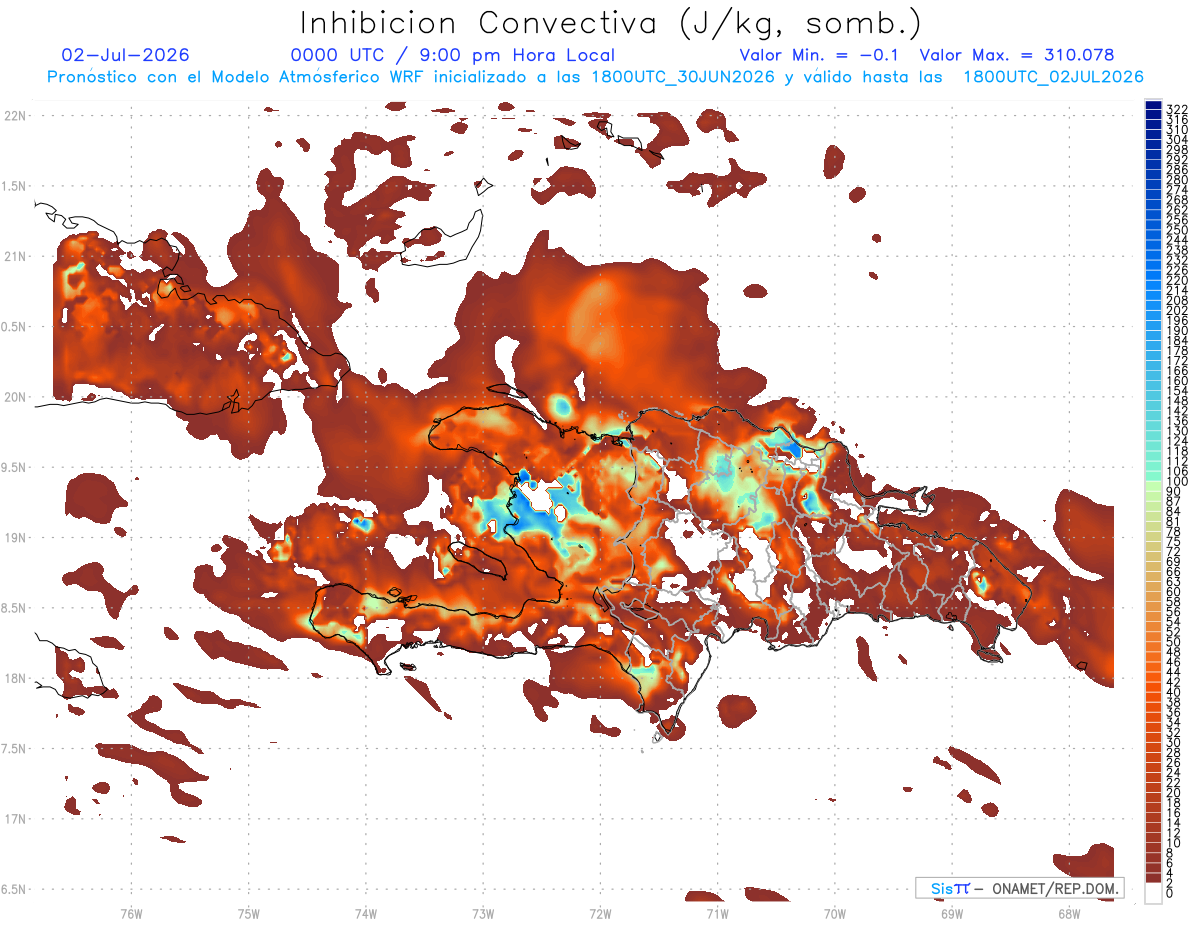Click the '22N' latitude label

coord(14,116)
